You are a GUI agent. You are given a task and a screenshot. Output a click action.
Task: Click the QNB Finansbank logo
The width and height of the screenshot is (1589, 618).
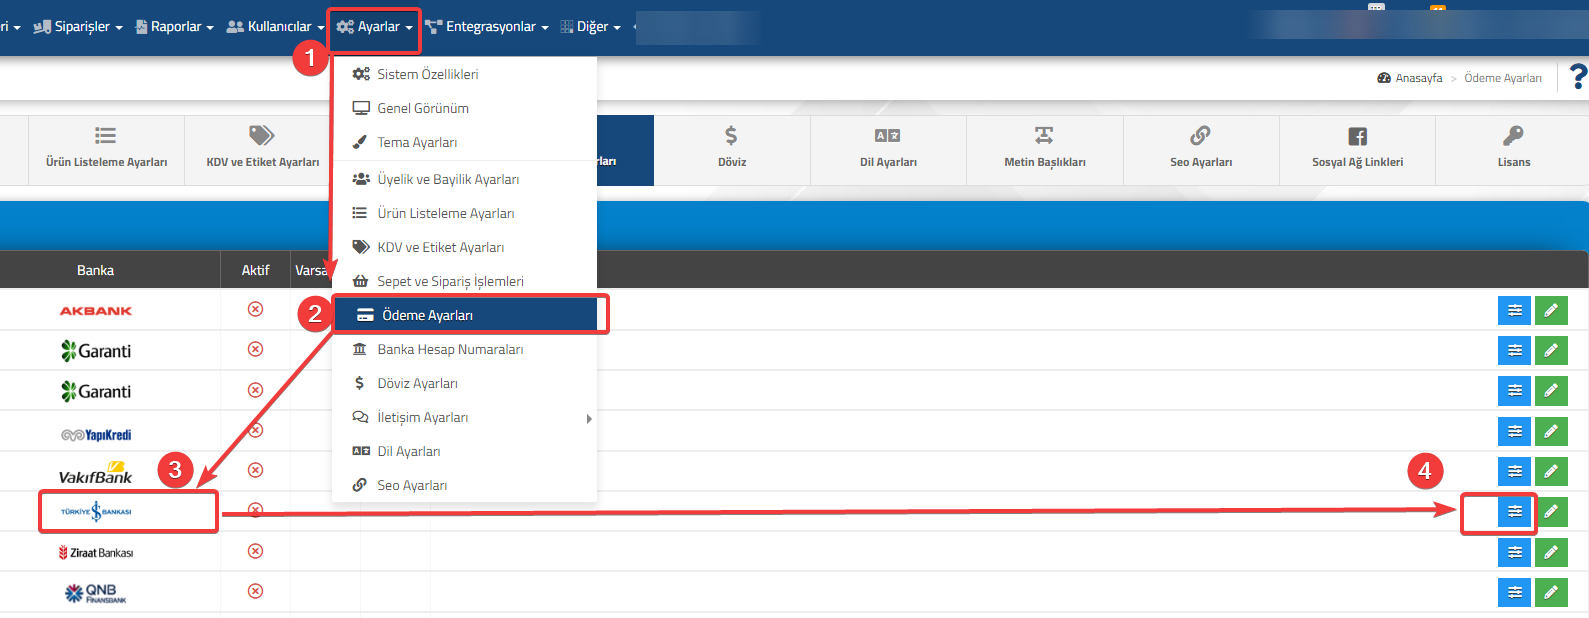click(96, 593)
